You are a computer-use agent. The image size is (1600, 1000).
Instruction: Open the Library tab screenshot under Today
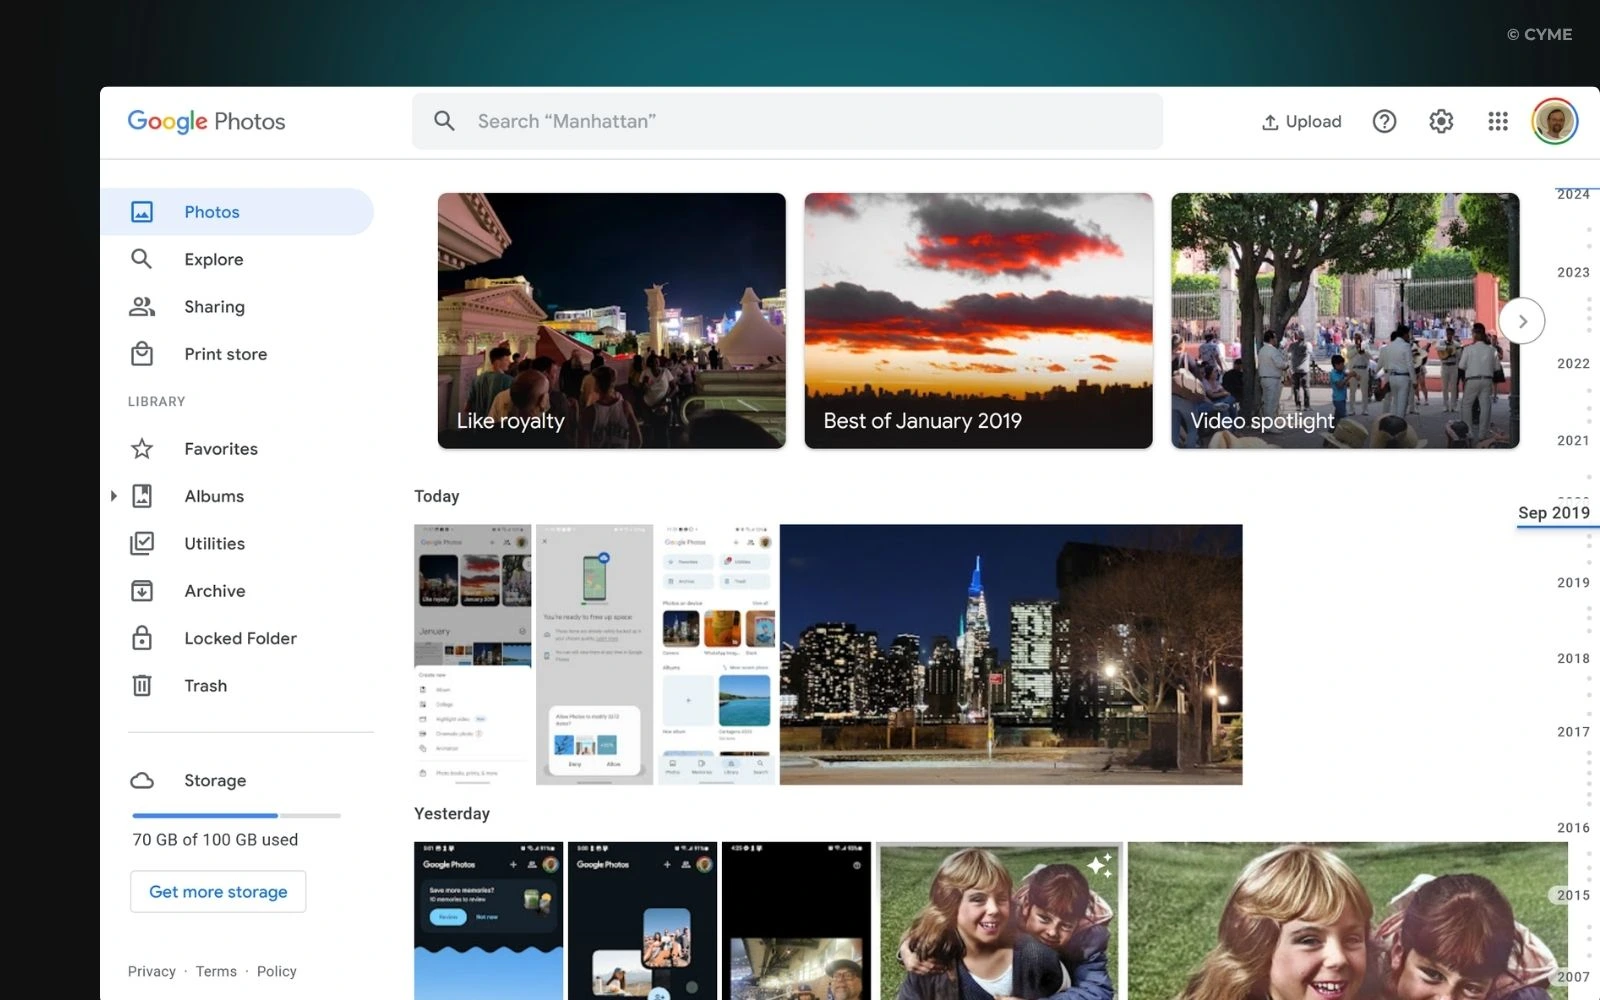pyautogui.click(x=716, y=655)
